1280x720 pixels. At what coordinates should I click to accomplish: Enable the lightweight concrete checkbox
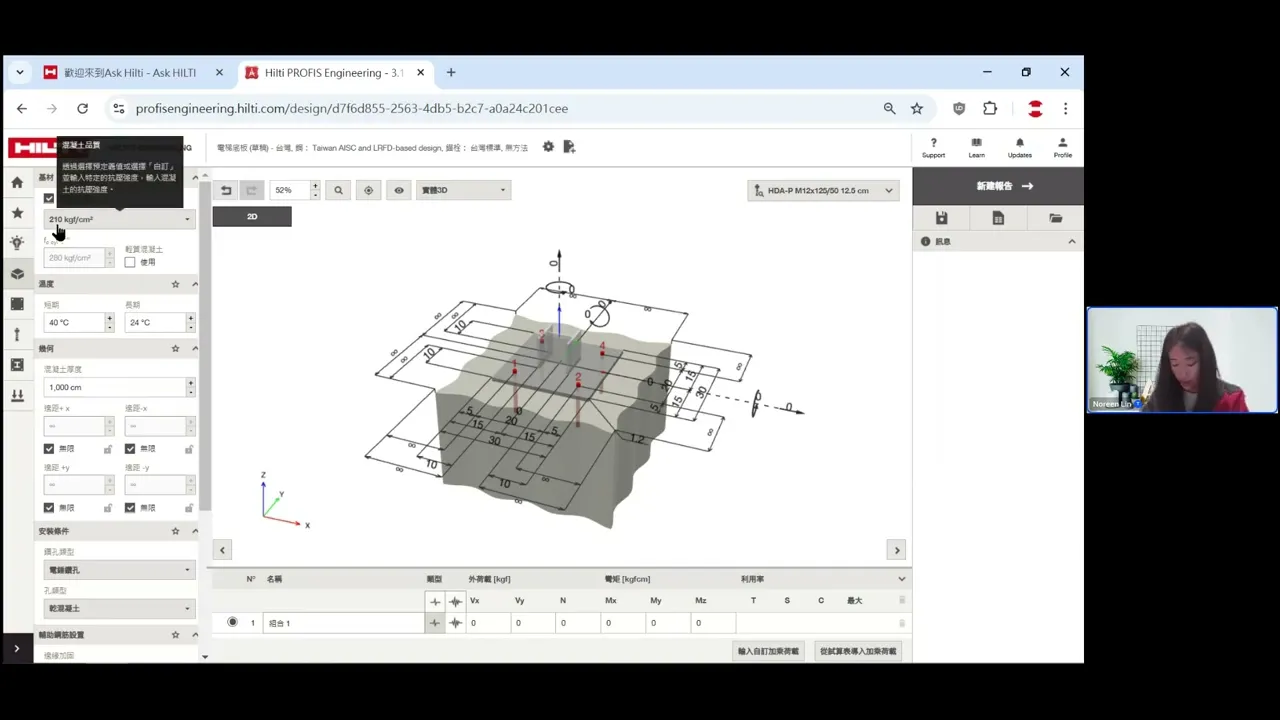pos(130,262)
